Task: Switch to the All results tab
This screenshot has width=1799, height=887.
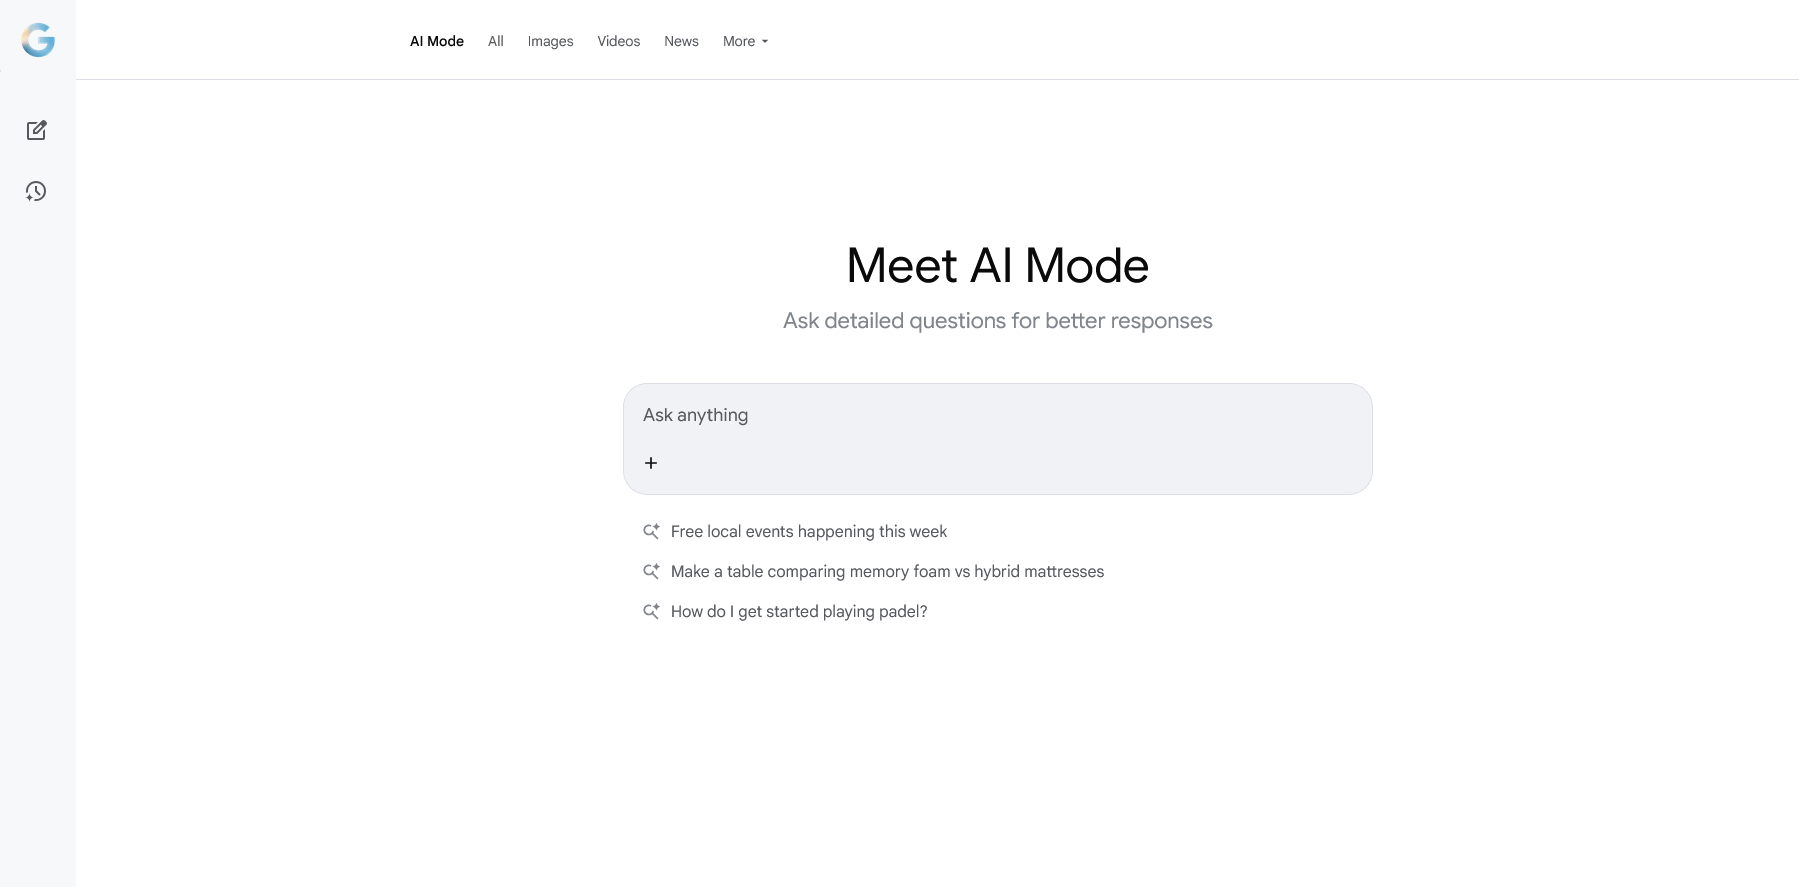Action: [x=496, y=41]
